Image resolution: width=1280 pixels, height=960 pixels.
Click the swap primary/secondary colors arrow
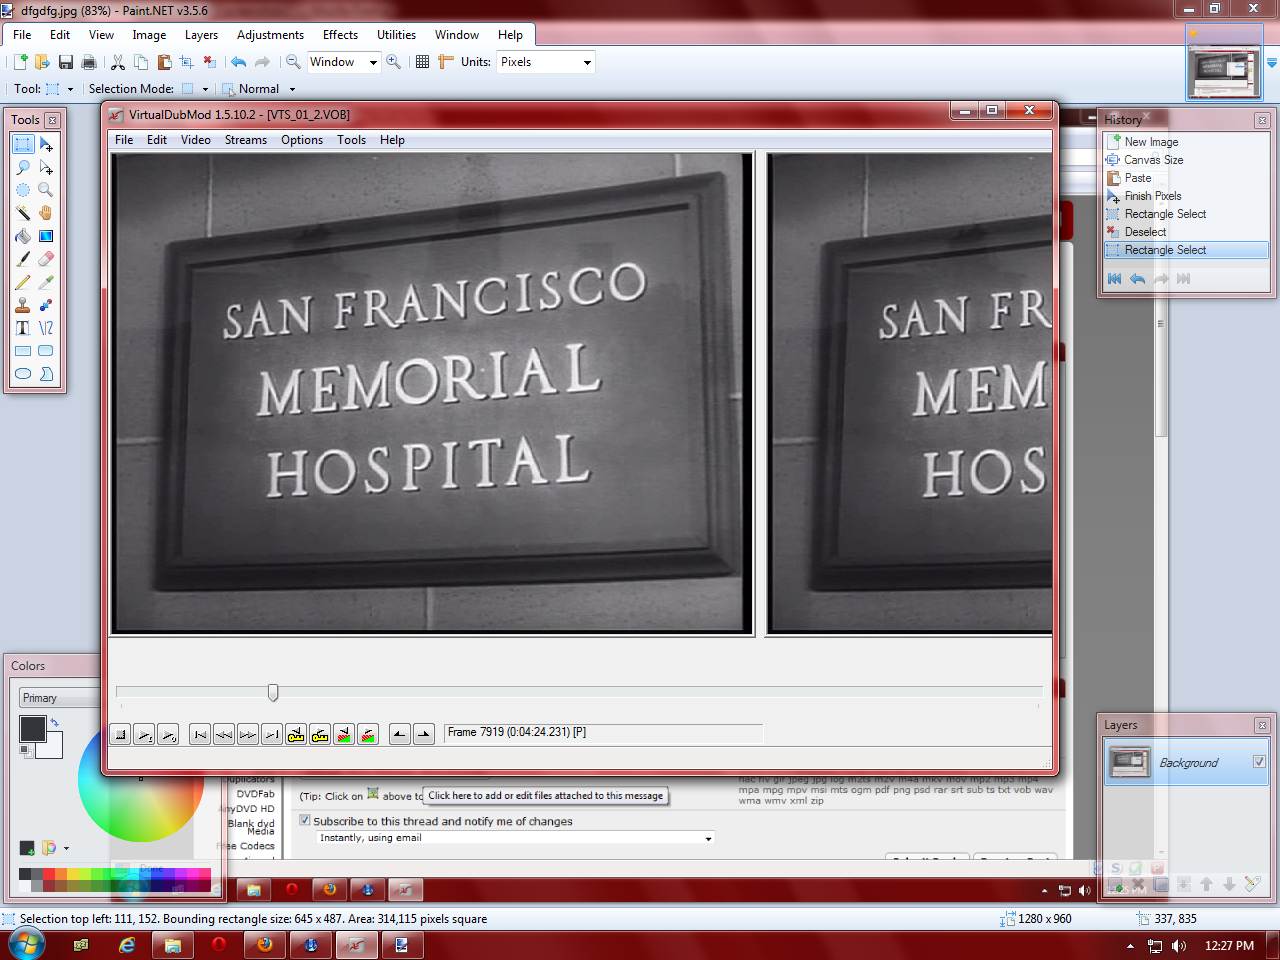55,722
